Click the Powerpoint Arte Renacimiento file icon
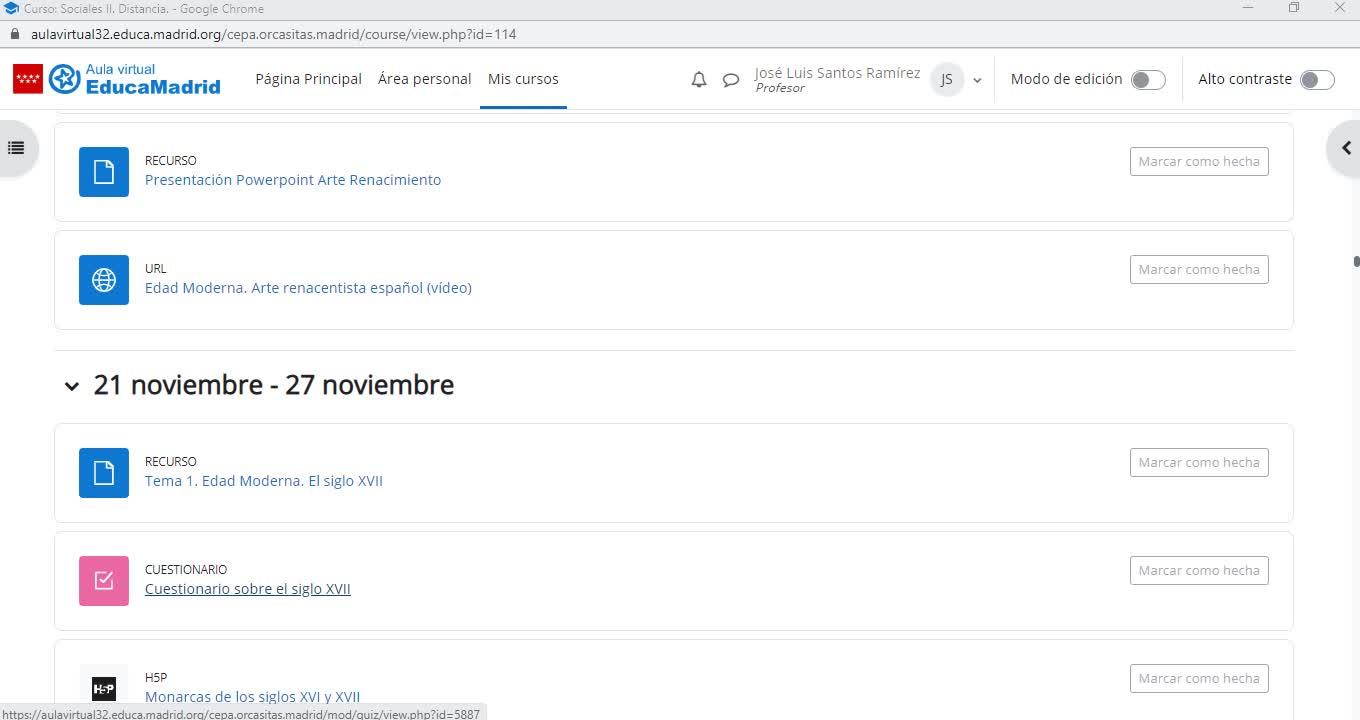The image size is (1360, 720). point(104,172)
